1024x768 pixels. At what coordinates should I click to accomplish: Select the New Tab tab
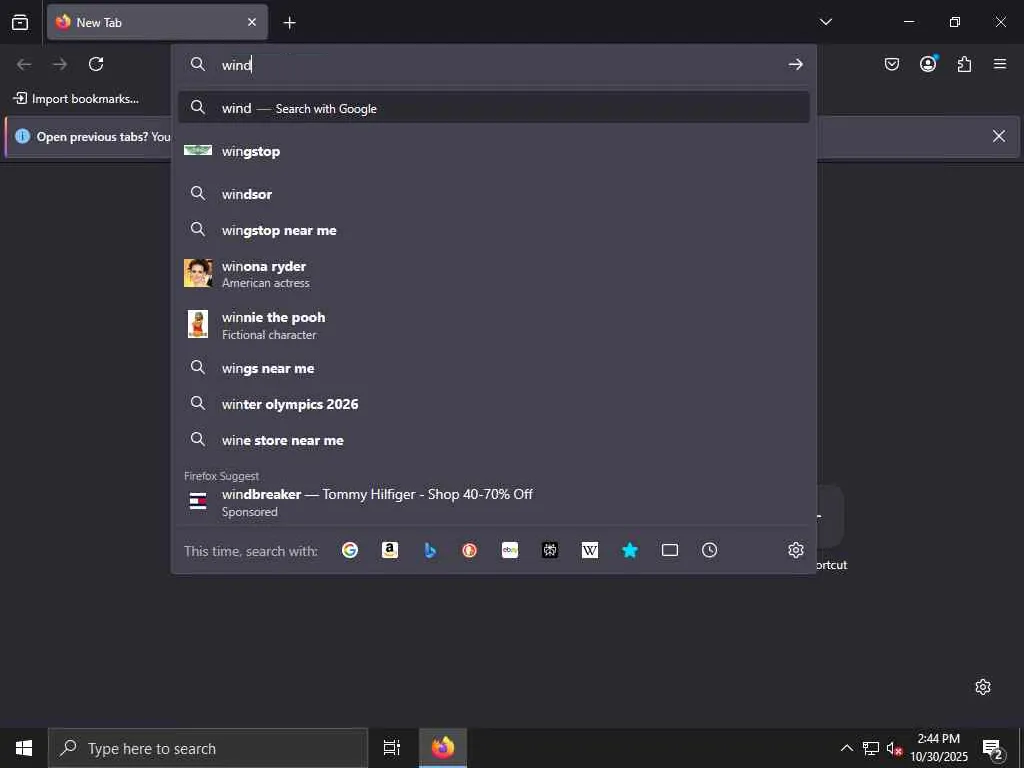click(157, 22)
